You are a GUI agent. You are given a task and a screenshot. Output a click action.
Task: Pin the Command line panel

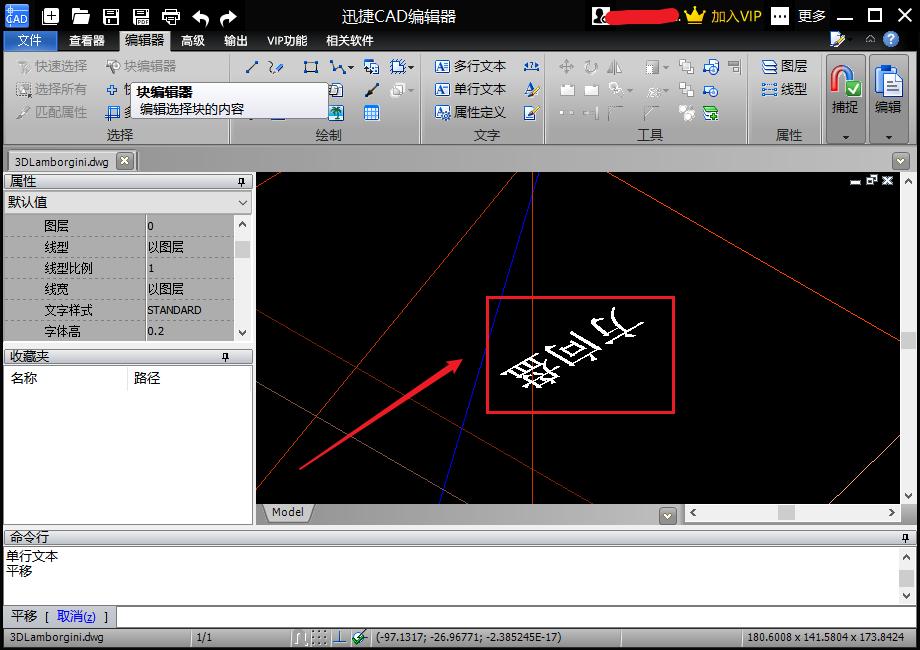tap(905, 537)
